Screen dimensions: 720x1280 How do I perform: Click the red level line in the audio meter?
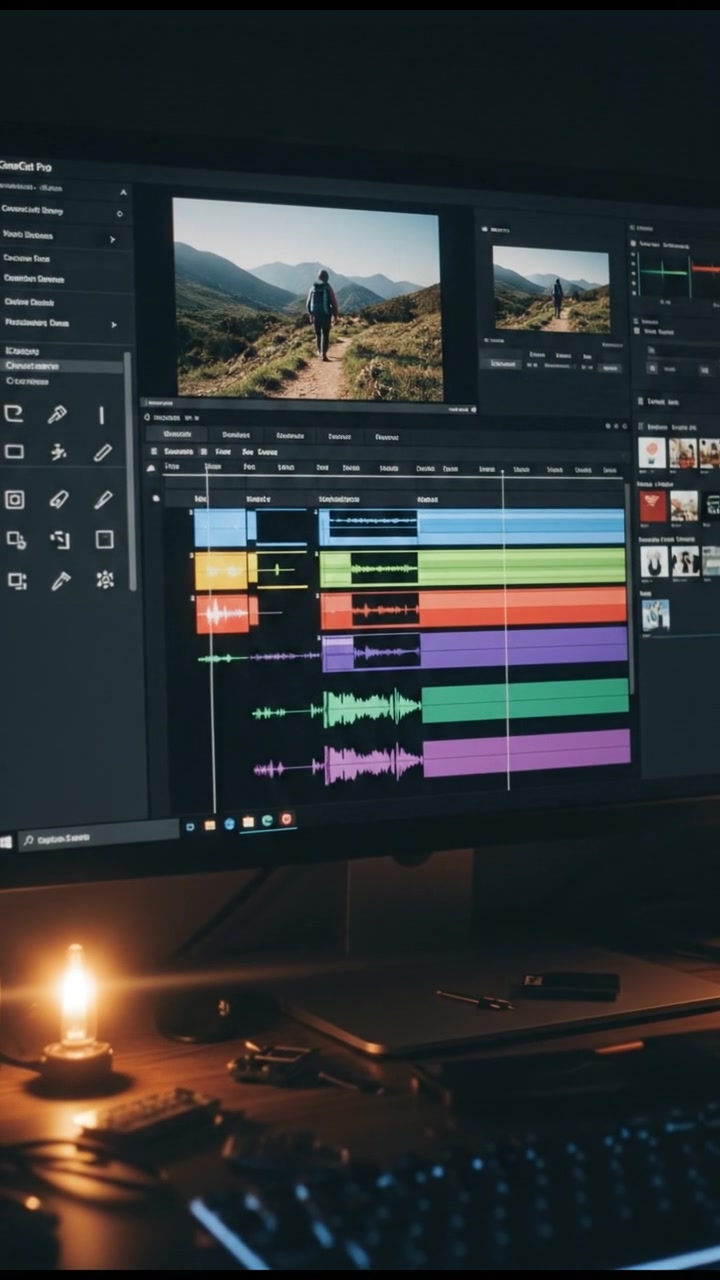click(x=706, y=268)
